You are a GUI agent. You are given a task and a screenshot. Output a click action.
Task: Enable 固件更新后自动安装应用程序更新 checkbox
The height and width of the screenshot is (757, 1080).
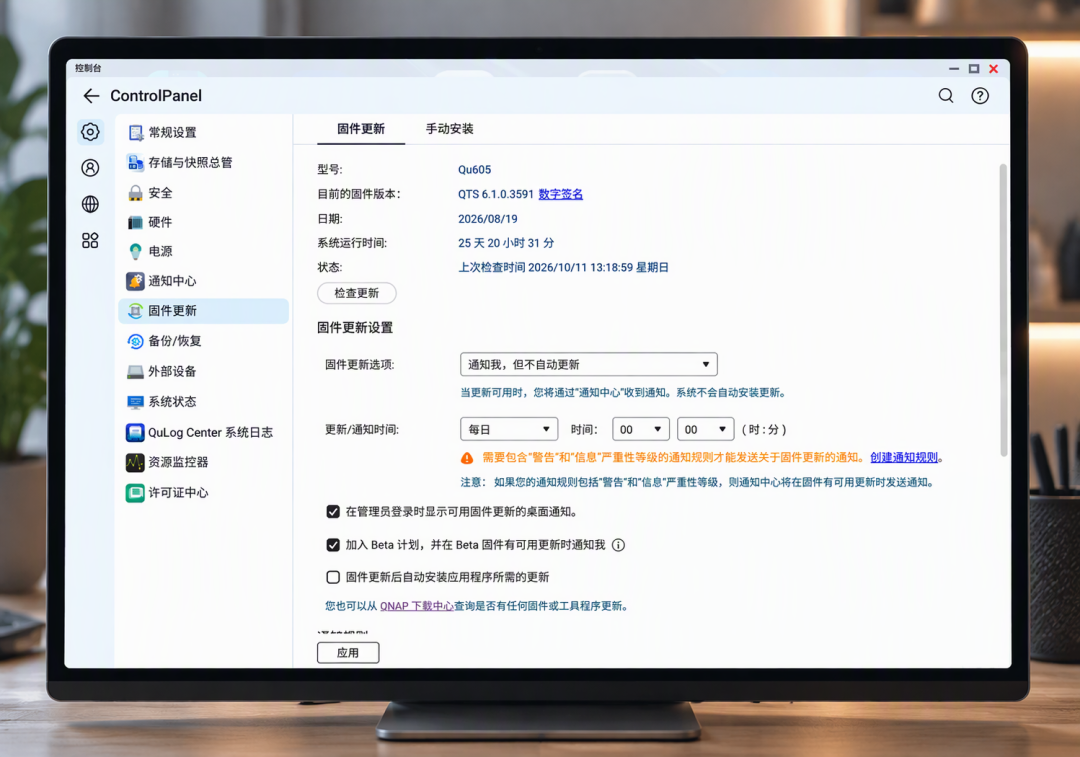[x=333, y=577]
